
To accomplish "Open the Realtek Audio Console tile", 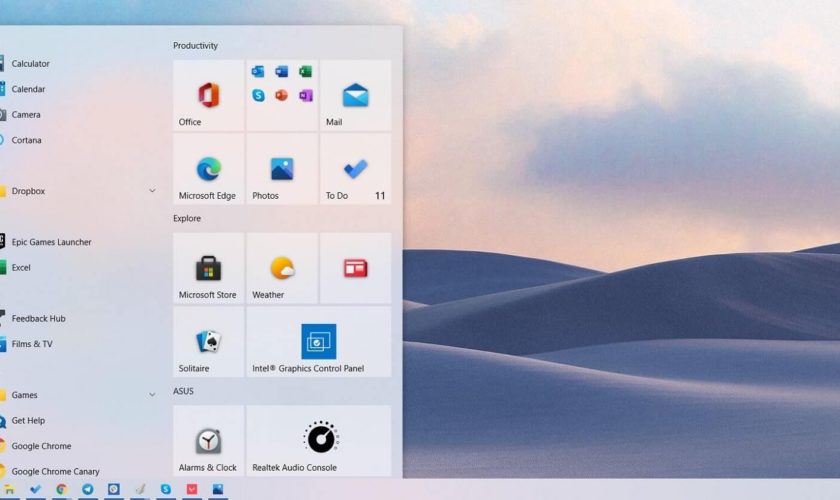I will coord(319,440).
